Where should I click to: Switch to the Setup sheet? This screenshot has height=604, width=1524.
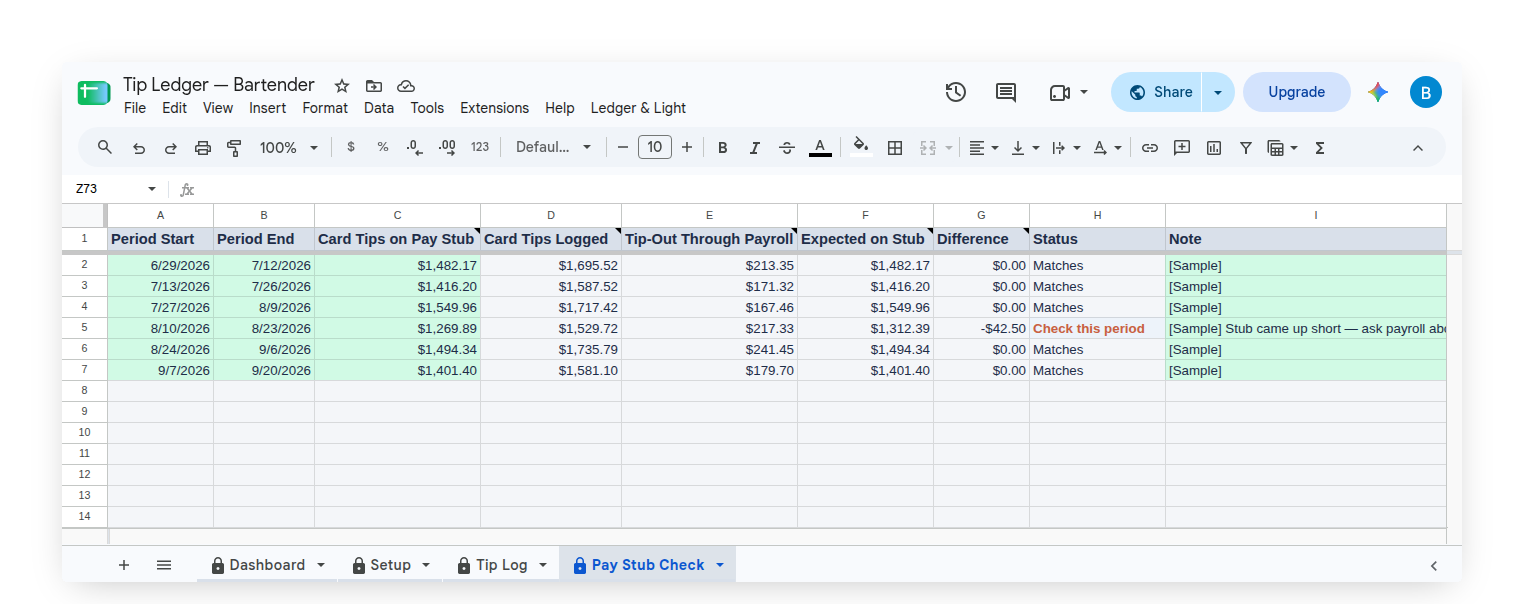coord(390,565)
